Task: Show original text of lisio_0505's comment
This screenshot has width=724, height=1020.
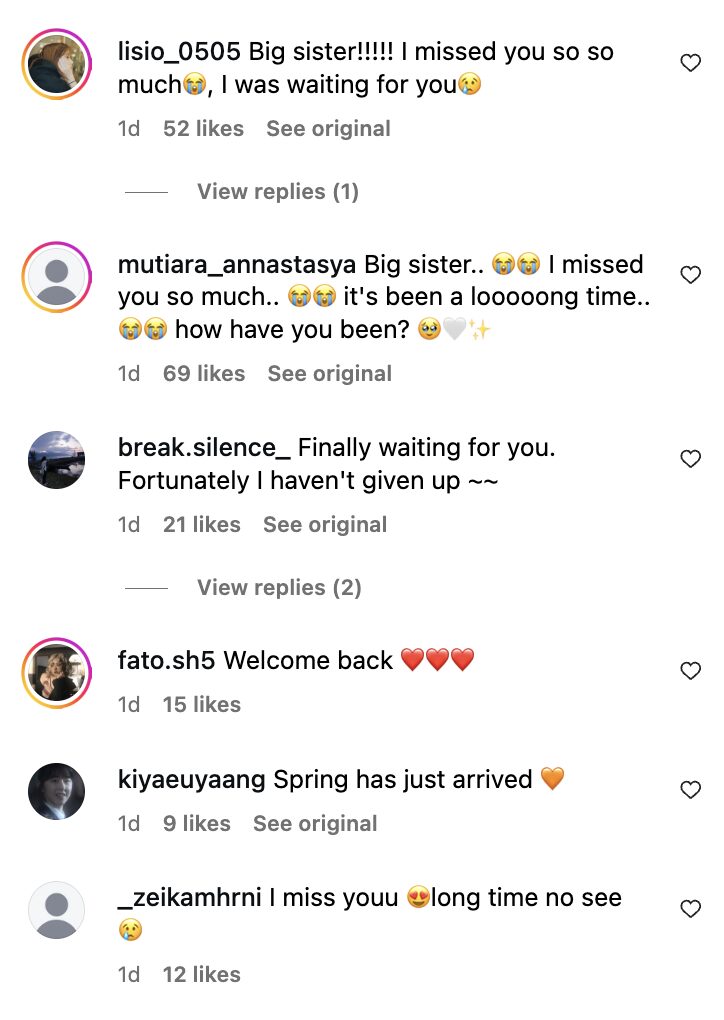Action: (x=328, y=129)
